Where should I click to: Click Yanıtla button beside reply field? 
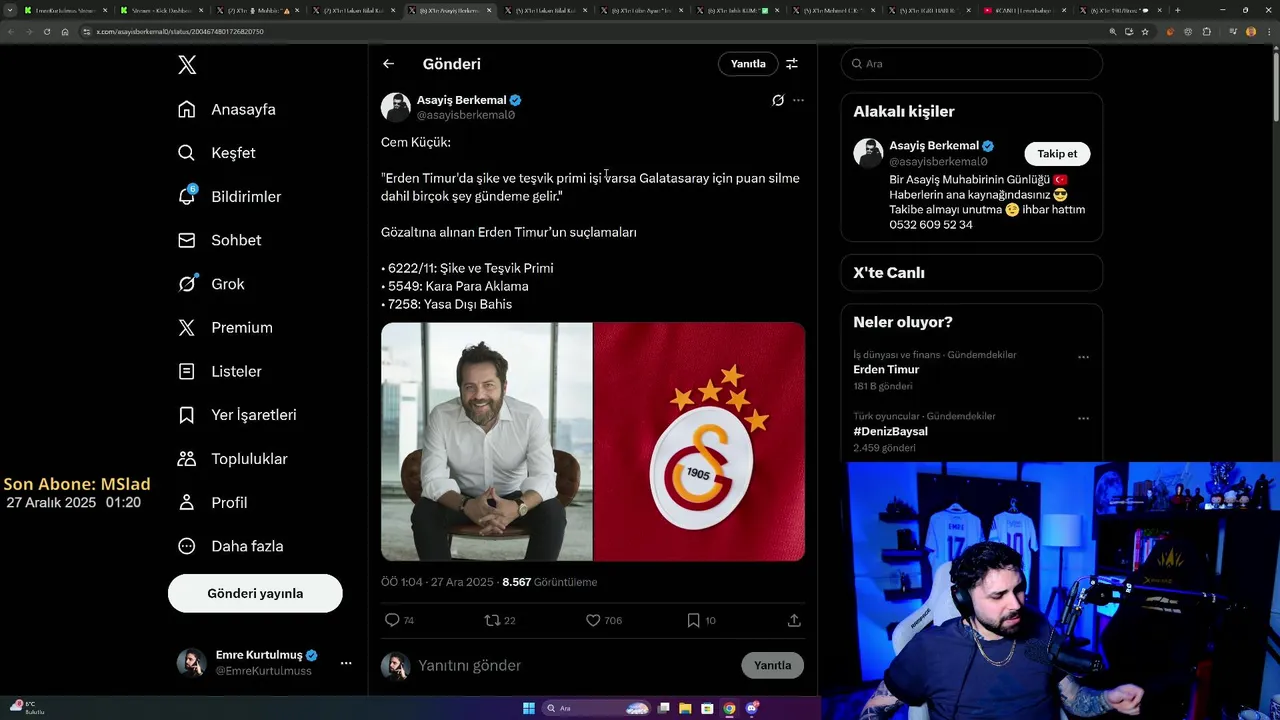click(772, 665)
